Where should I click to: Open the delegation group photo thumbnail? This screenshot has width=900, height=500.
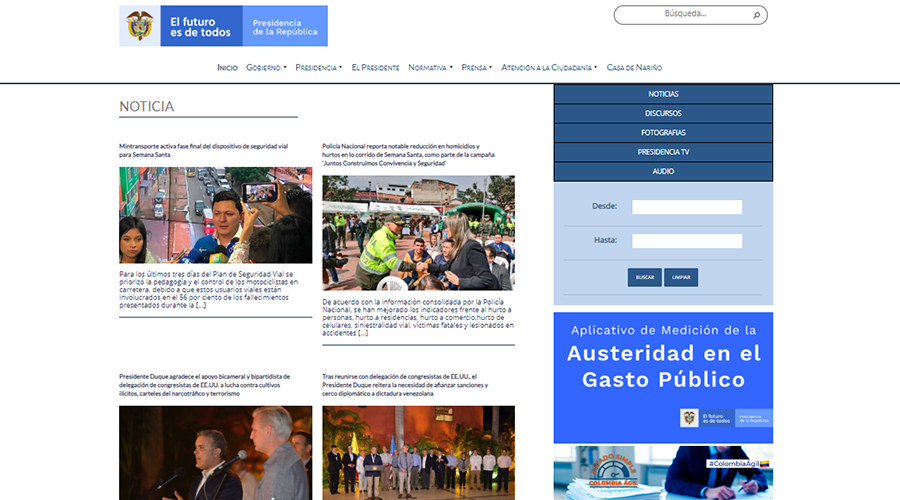(x=418, y=453)
